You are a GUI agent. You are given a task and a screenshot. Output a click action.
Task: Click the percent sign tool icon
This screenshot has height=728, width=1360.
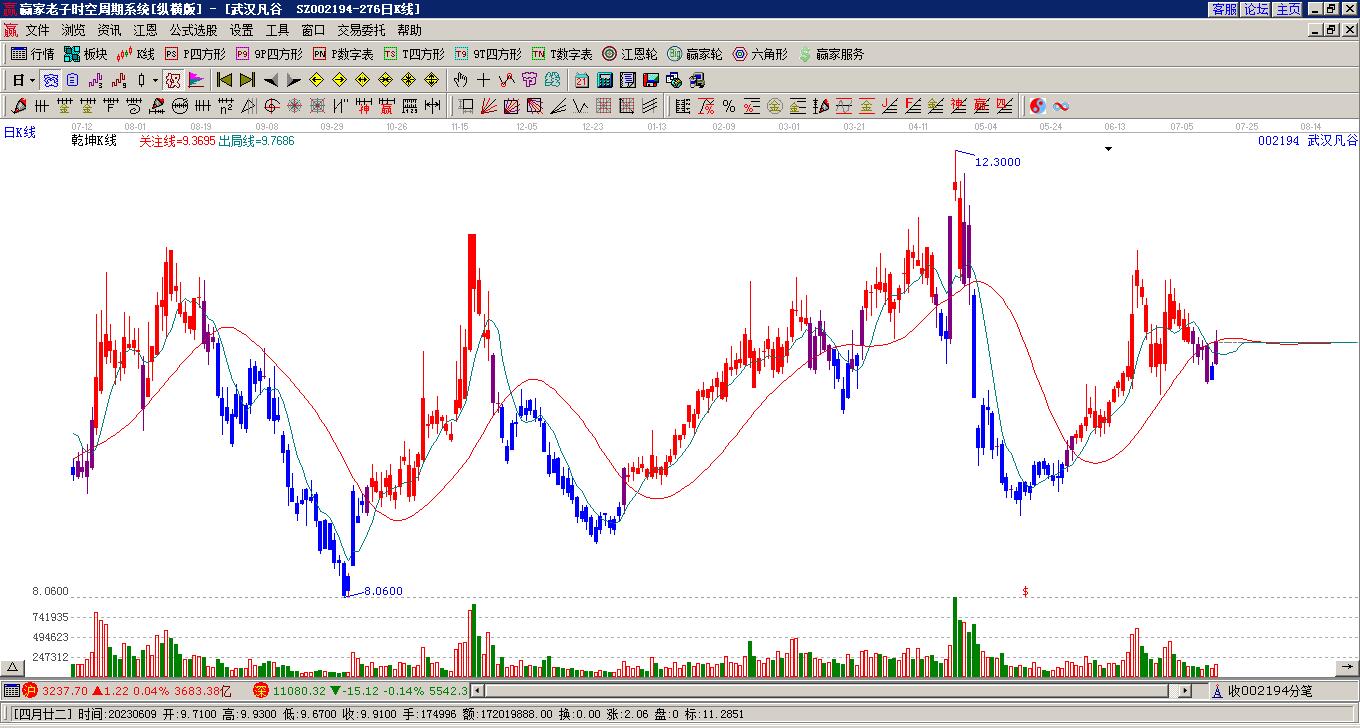tap(729, 106)
